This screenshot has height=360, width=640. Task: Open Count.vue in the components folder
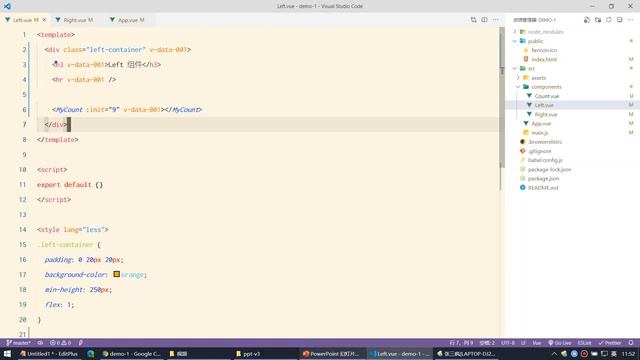click(x=547, y=96)
